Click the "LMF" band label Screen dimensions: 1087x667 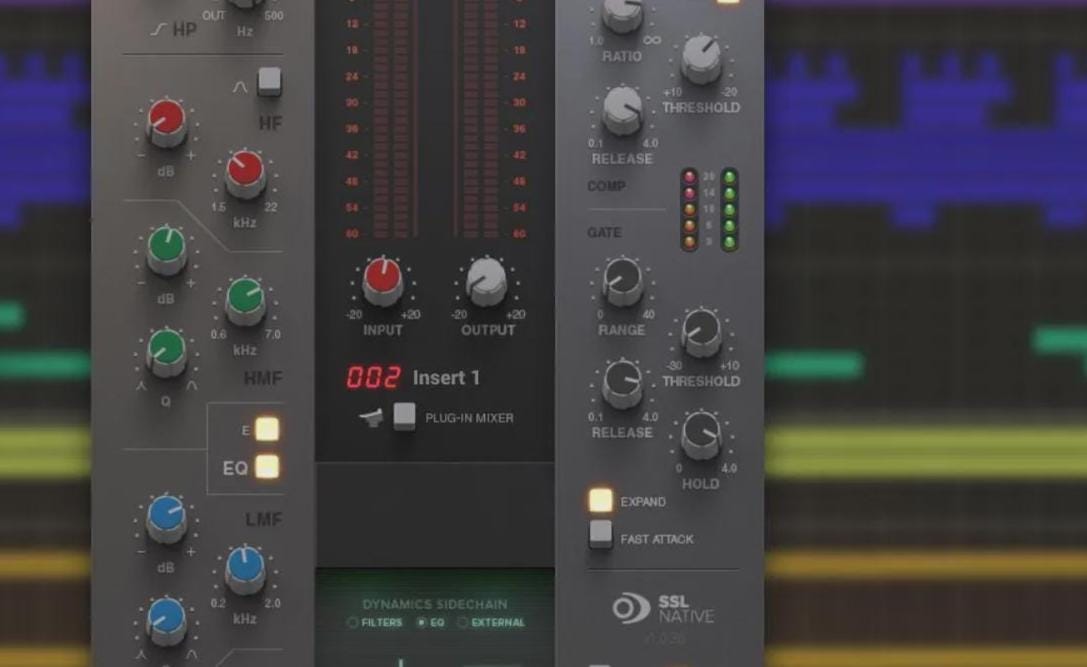263,519
